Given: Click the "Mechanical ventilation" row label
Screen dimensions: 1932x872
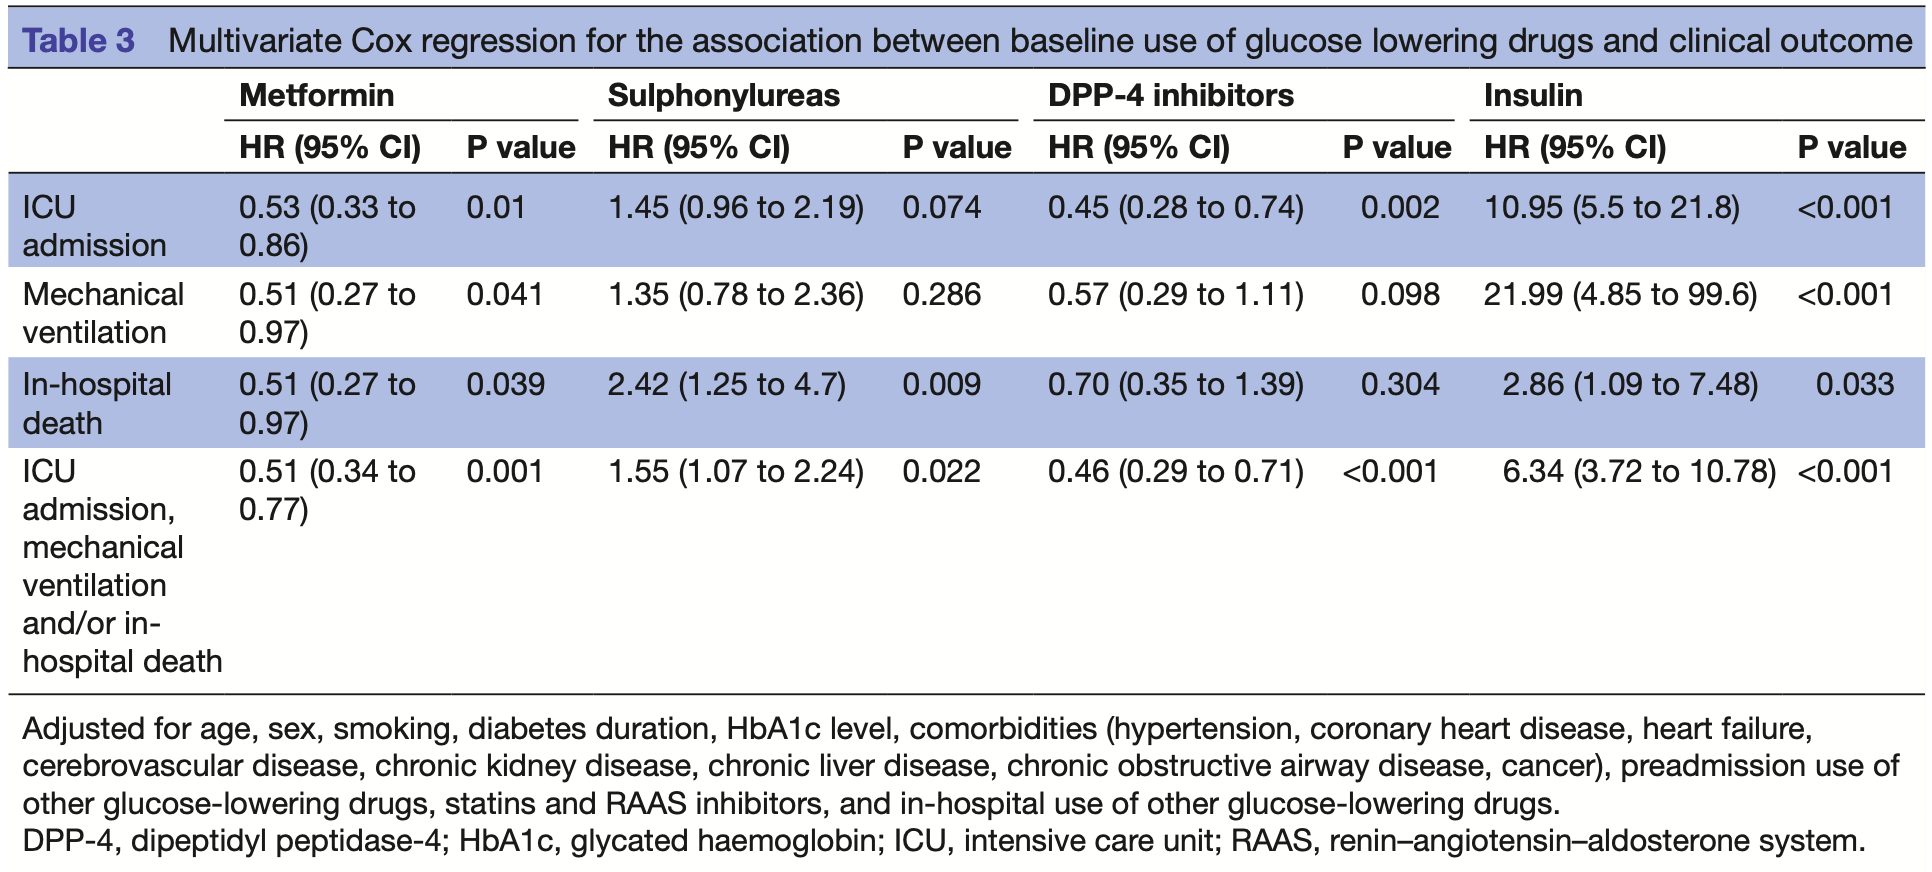Looking at the screenshot, I should (103, 313).
